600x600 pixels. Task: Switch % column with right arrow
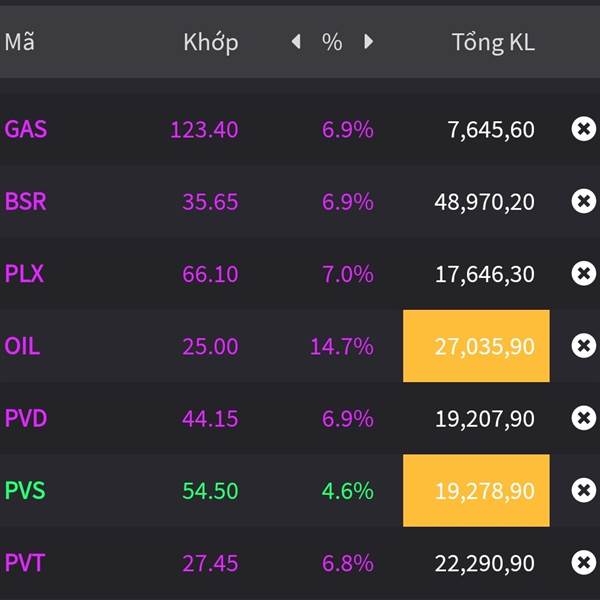click(x=368, y=42)
